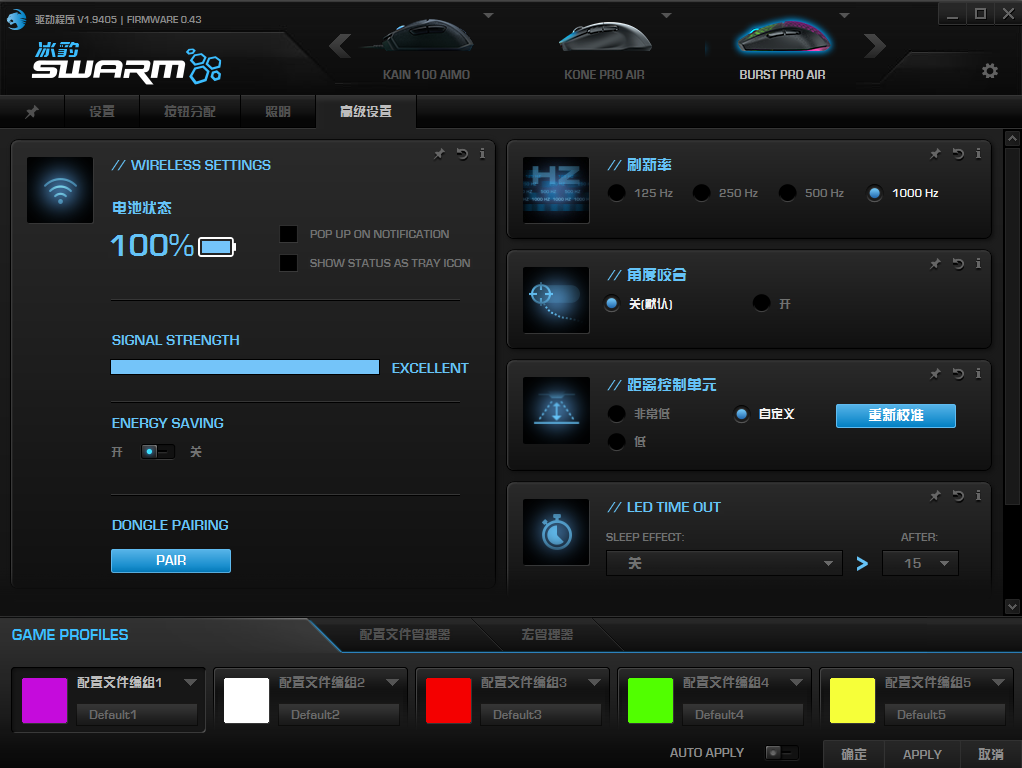Toggle the Energy Saving switch
The width and height of the screenshot is (1022, 768).
point(158,451)
